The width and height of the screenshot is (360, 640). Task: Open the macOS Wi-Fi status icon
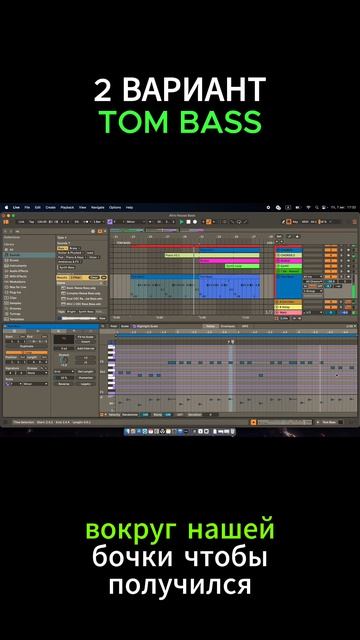309,207
